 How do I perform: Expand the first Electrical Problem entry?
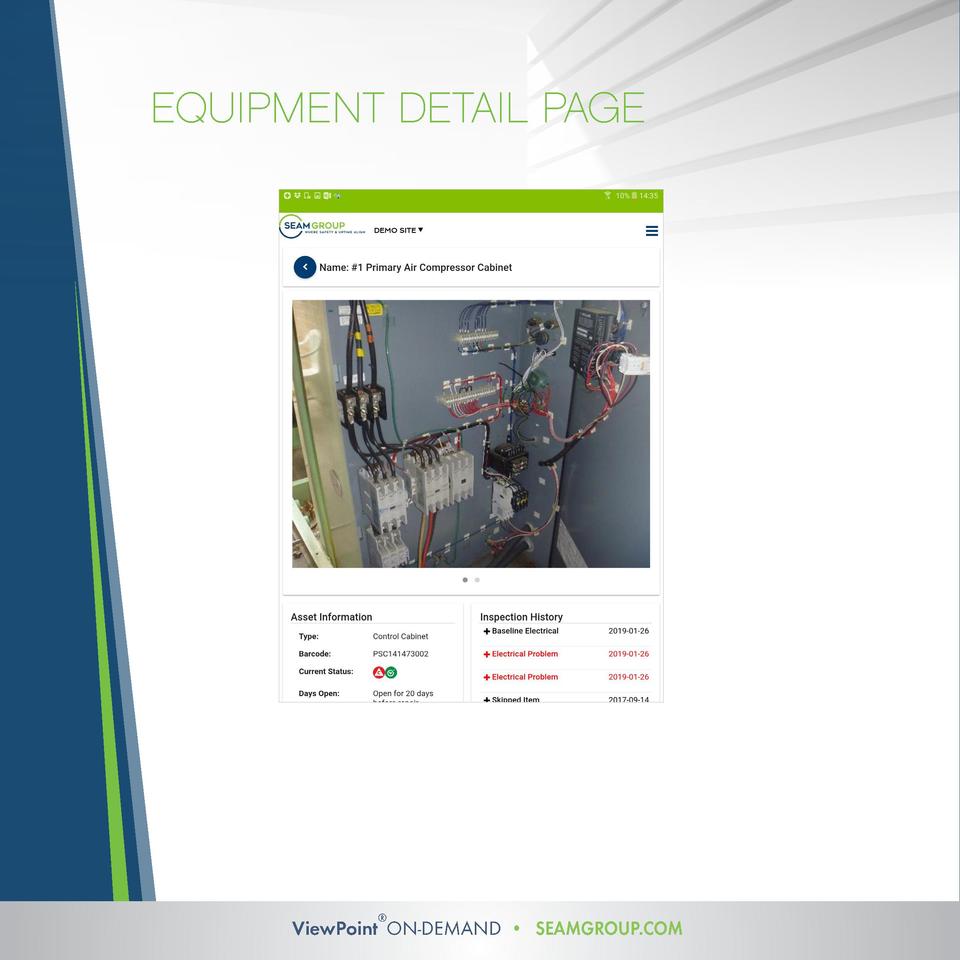click(522, 654)
